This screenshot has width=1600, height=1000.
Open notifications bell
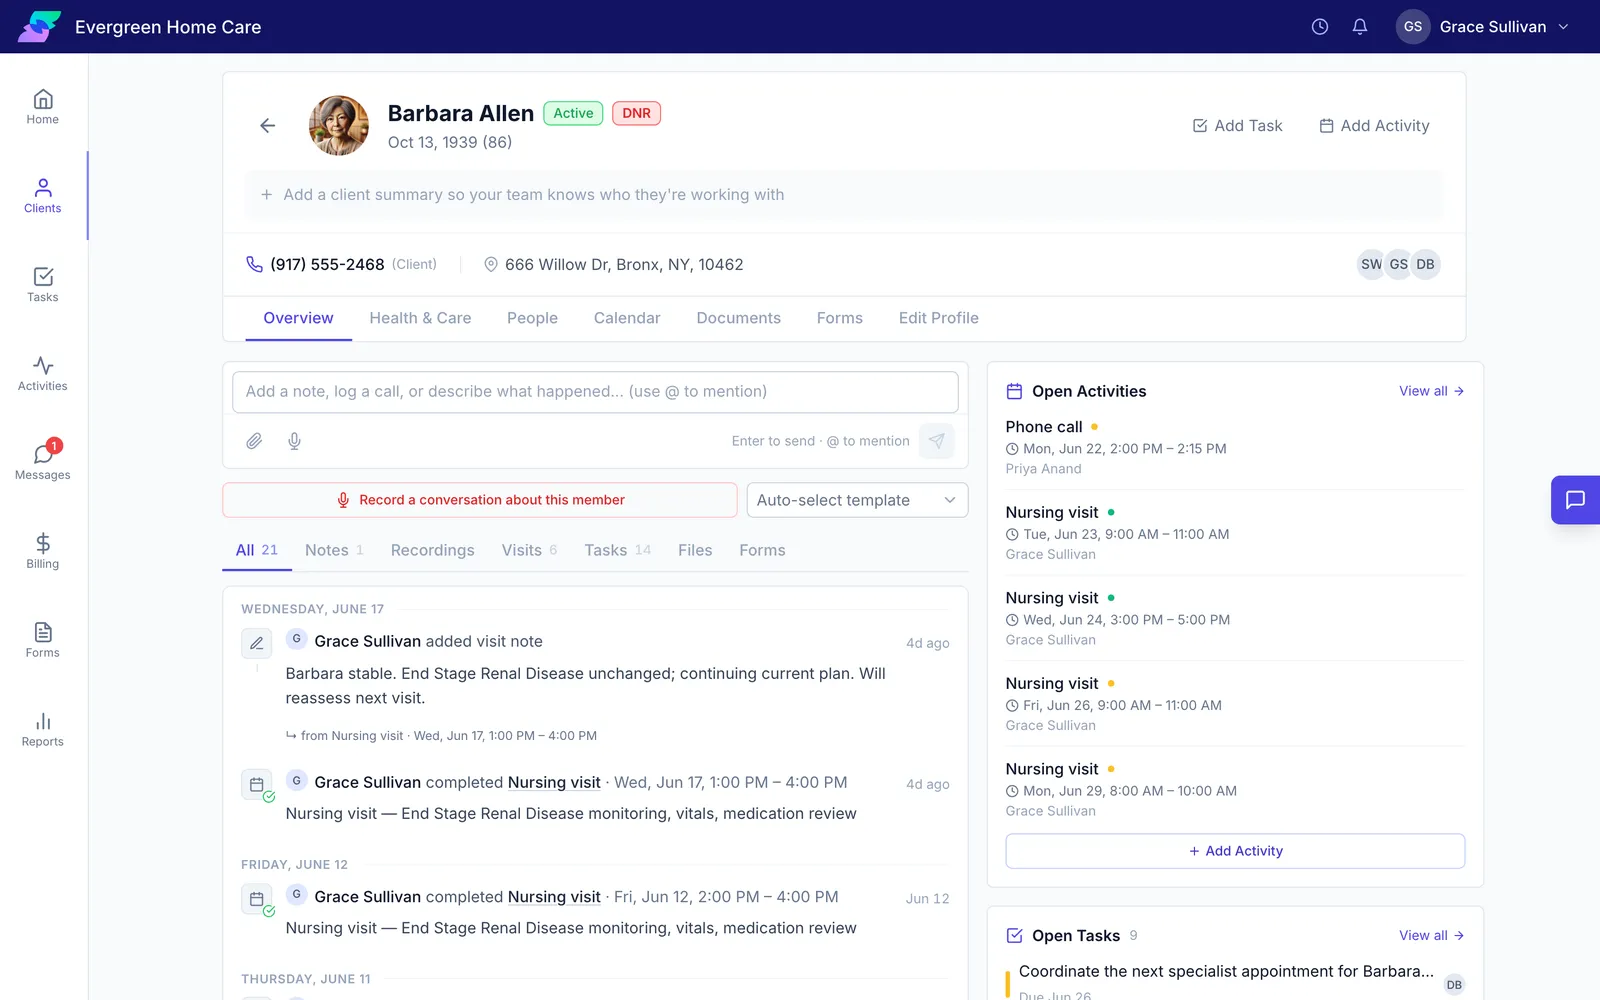pos(1360,27)
